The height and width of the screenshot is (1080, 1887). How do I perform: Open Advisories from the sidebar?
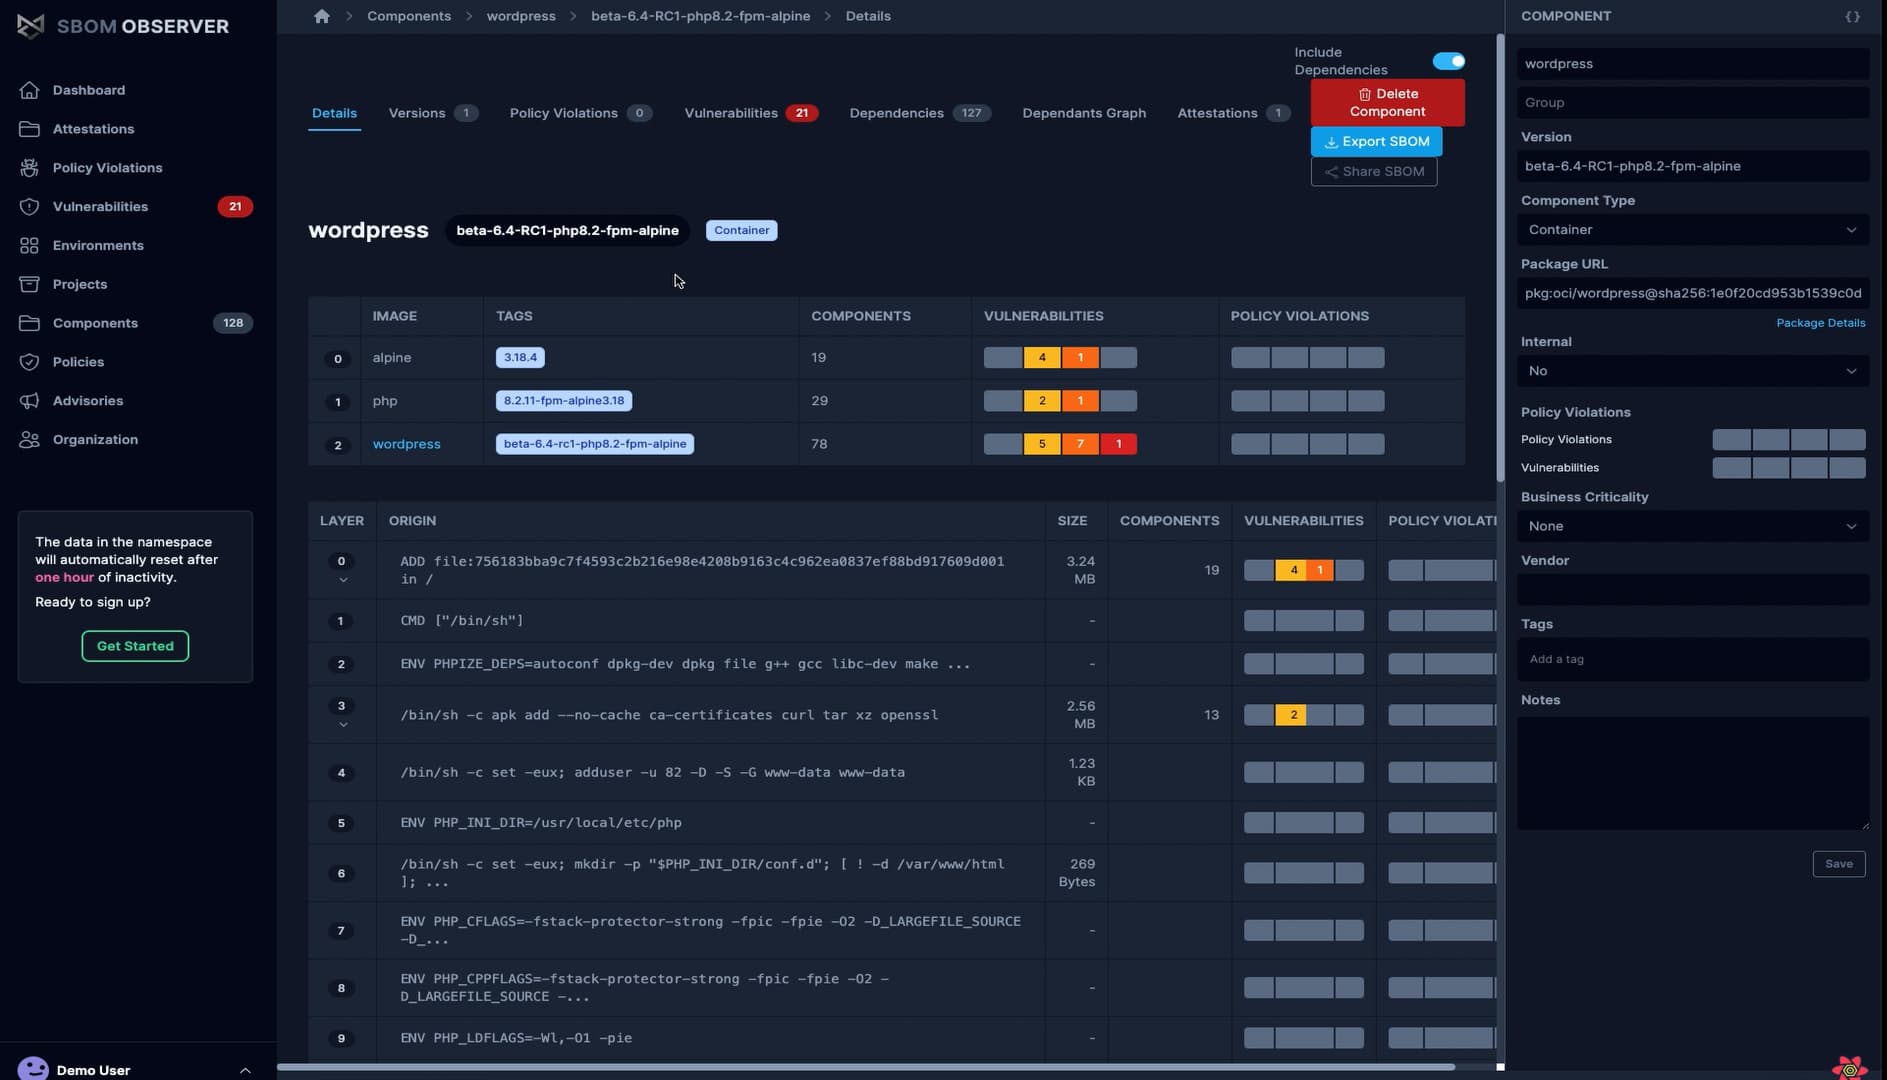88,400
